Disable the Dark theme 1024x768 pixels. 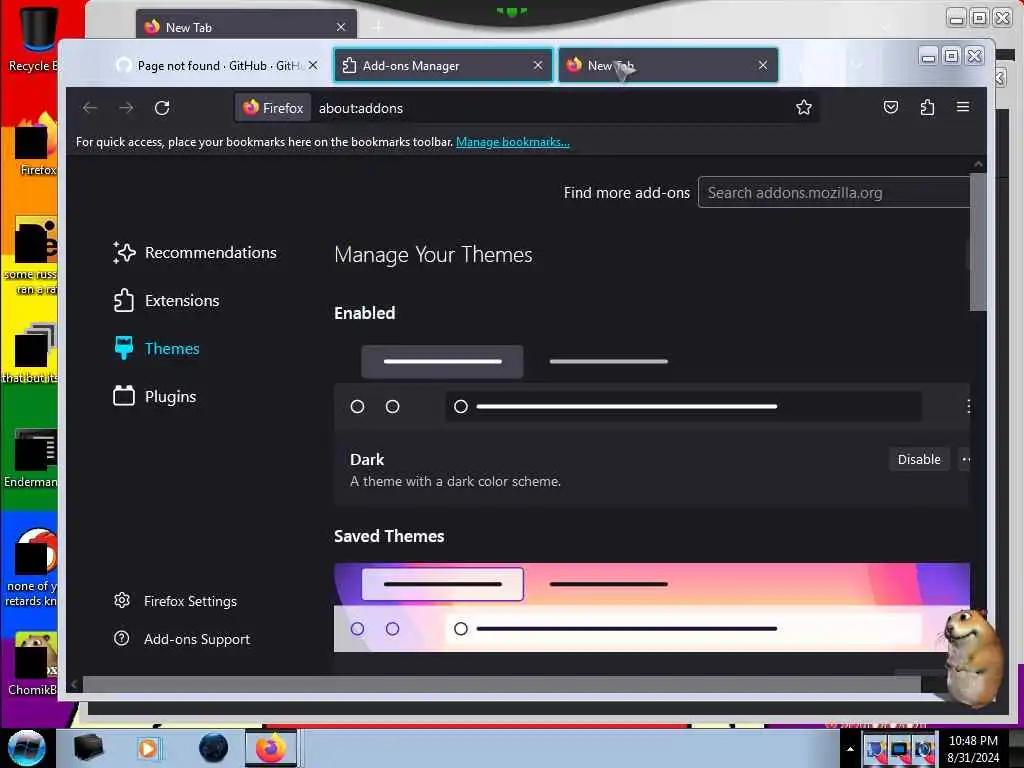tap(919, 460)
